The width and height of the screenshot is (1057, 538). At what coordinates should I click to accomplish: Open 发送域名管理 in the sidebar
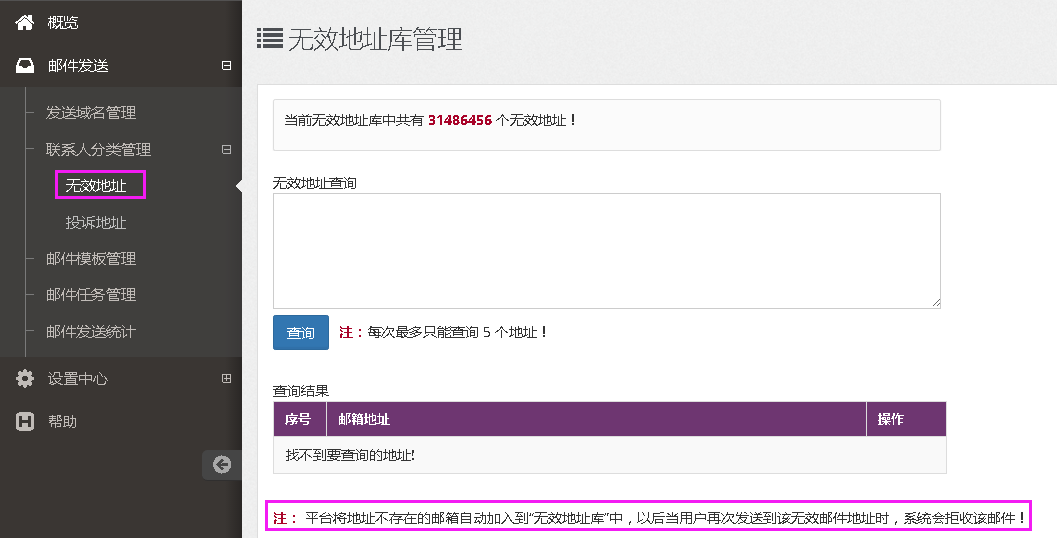[91, 113]
